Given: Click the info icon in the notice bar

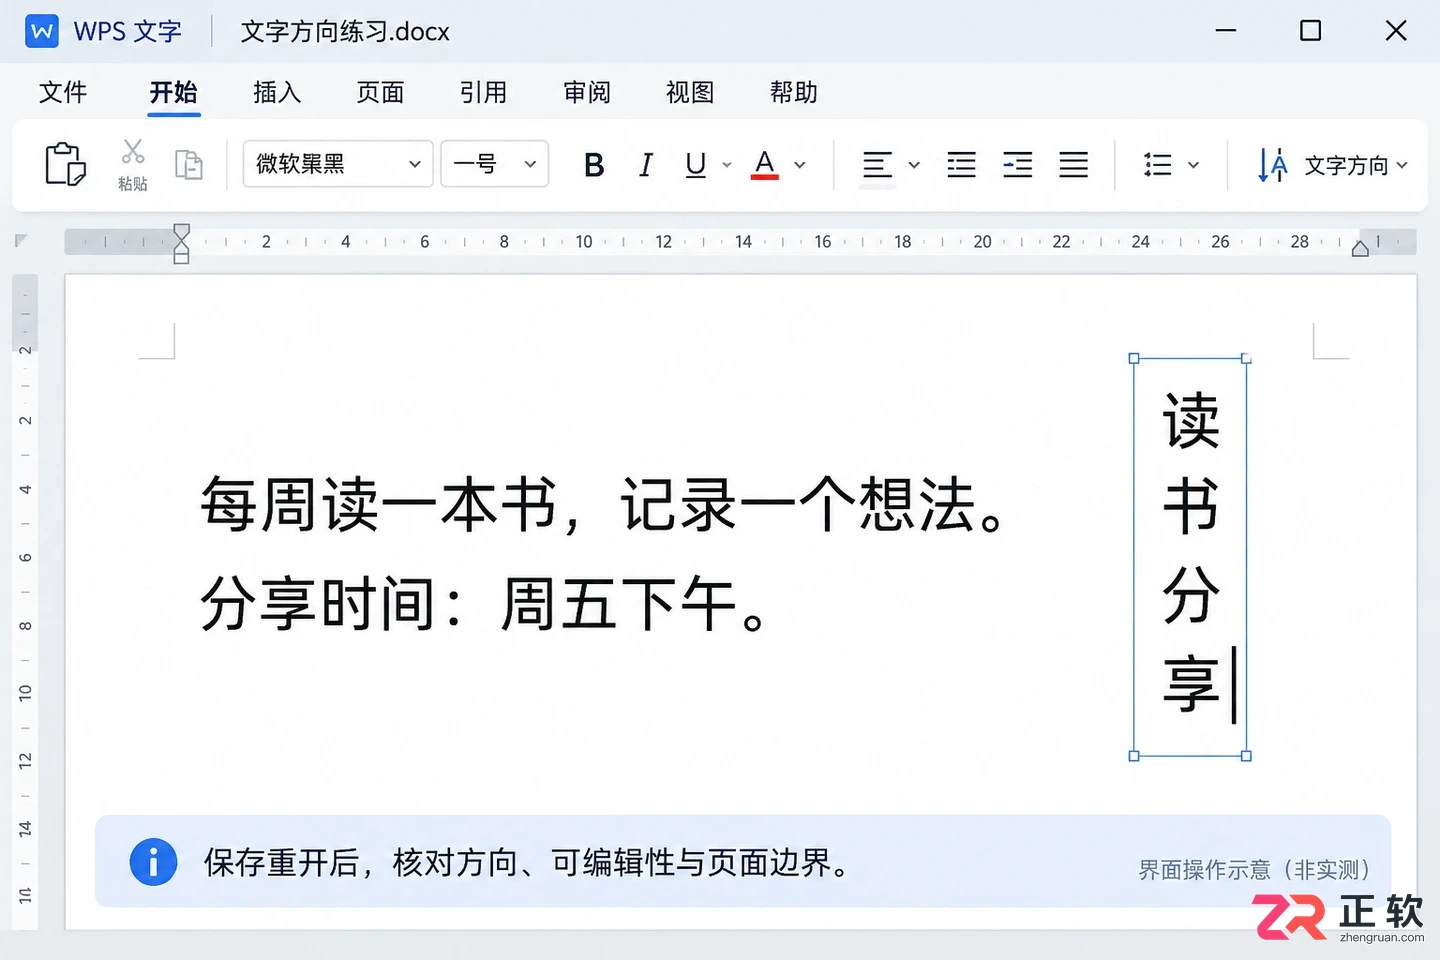Looking at the screenshot, I should click(x=153, y=862).
